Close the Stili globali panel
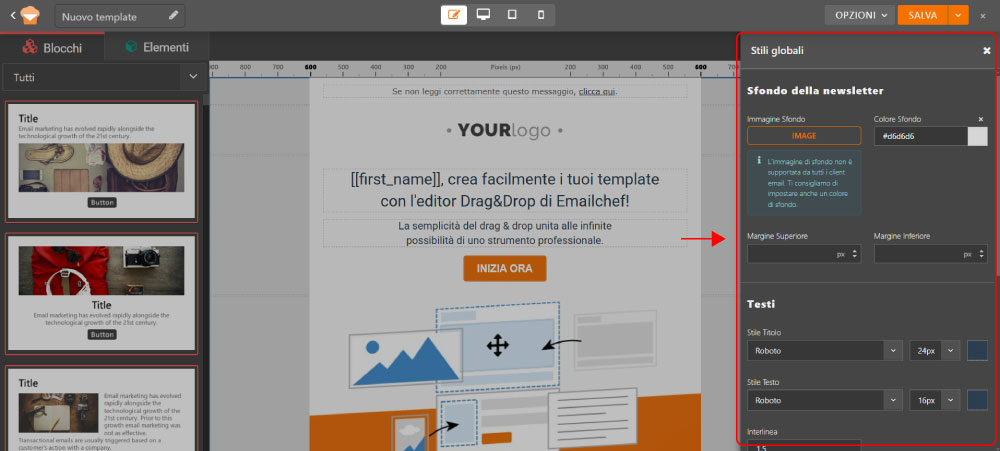Image resolution: width=1000 pixels, height=451 pixels. [987, 50]
